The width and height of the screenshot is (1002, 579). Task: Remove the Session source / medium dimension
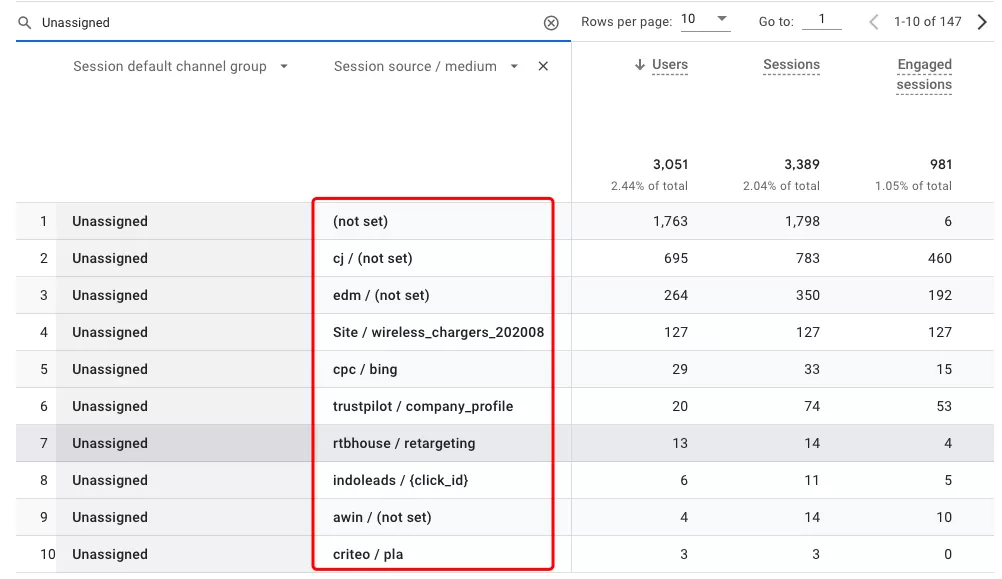(x=543, y=66)
